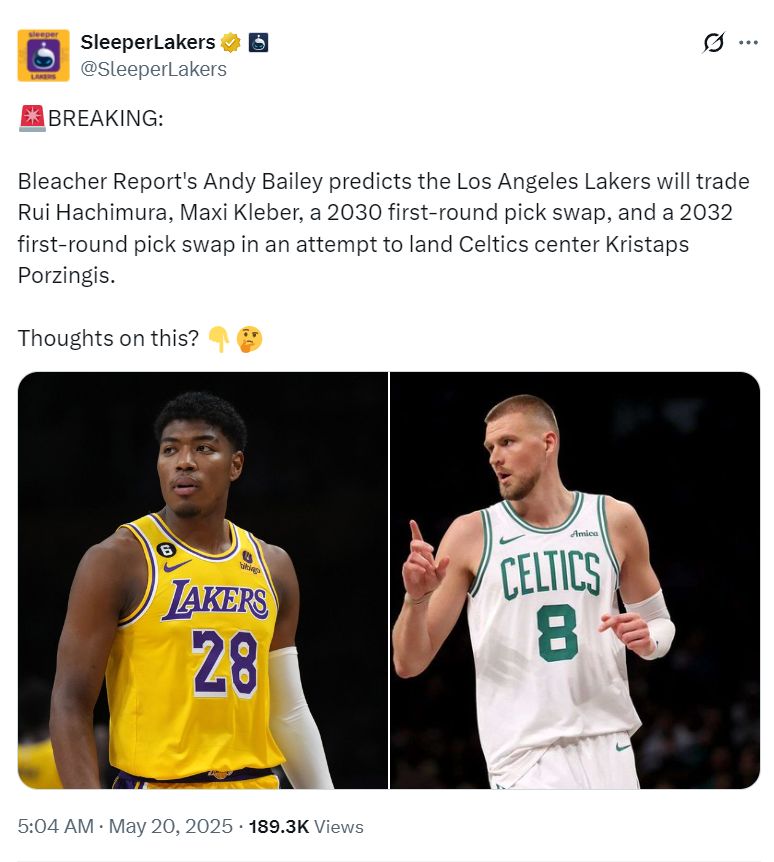The height and width of the screenshot is (862, 774).
Task: Click the @SleeperLakers handle
Action: (153, 69)
